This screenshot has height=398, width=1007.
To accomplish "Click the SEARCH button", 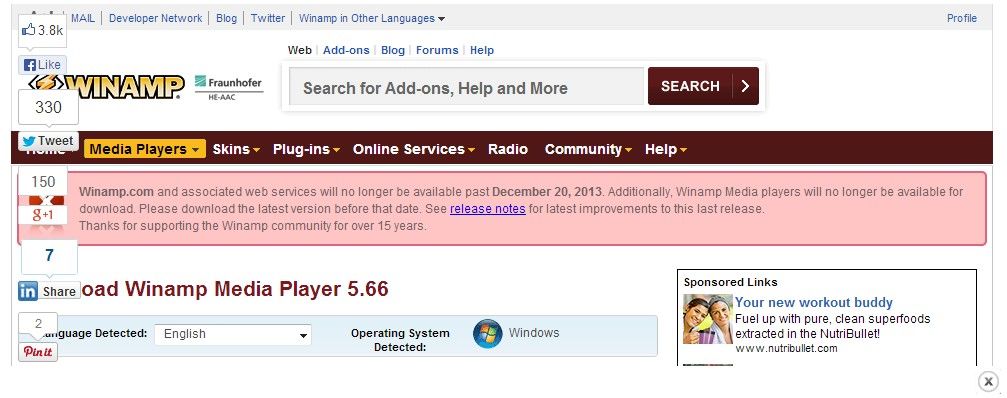I will [703, 86].
